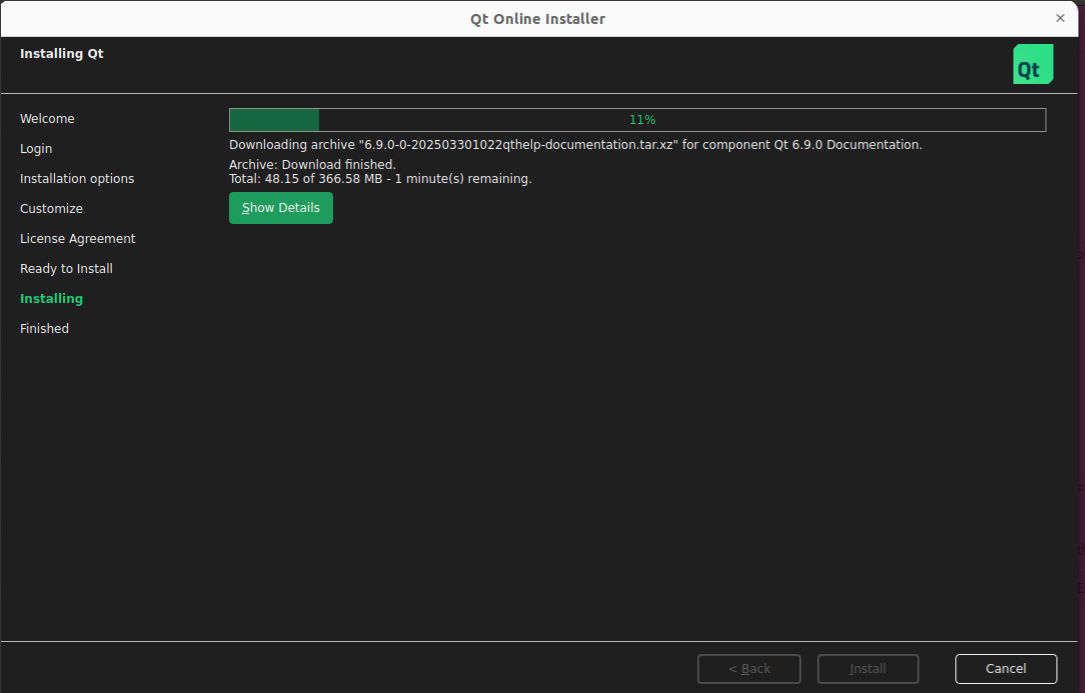Click the 'Installing Qt' page heading
Screen dimensions: 1085x693
(x=62, y=53)
